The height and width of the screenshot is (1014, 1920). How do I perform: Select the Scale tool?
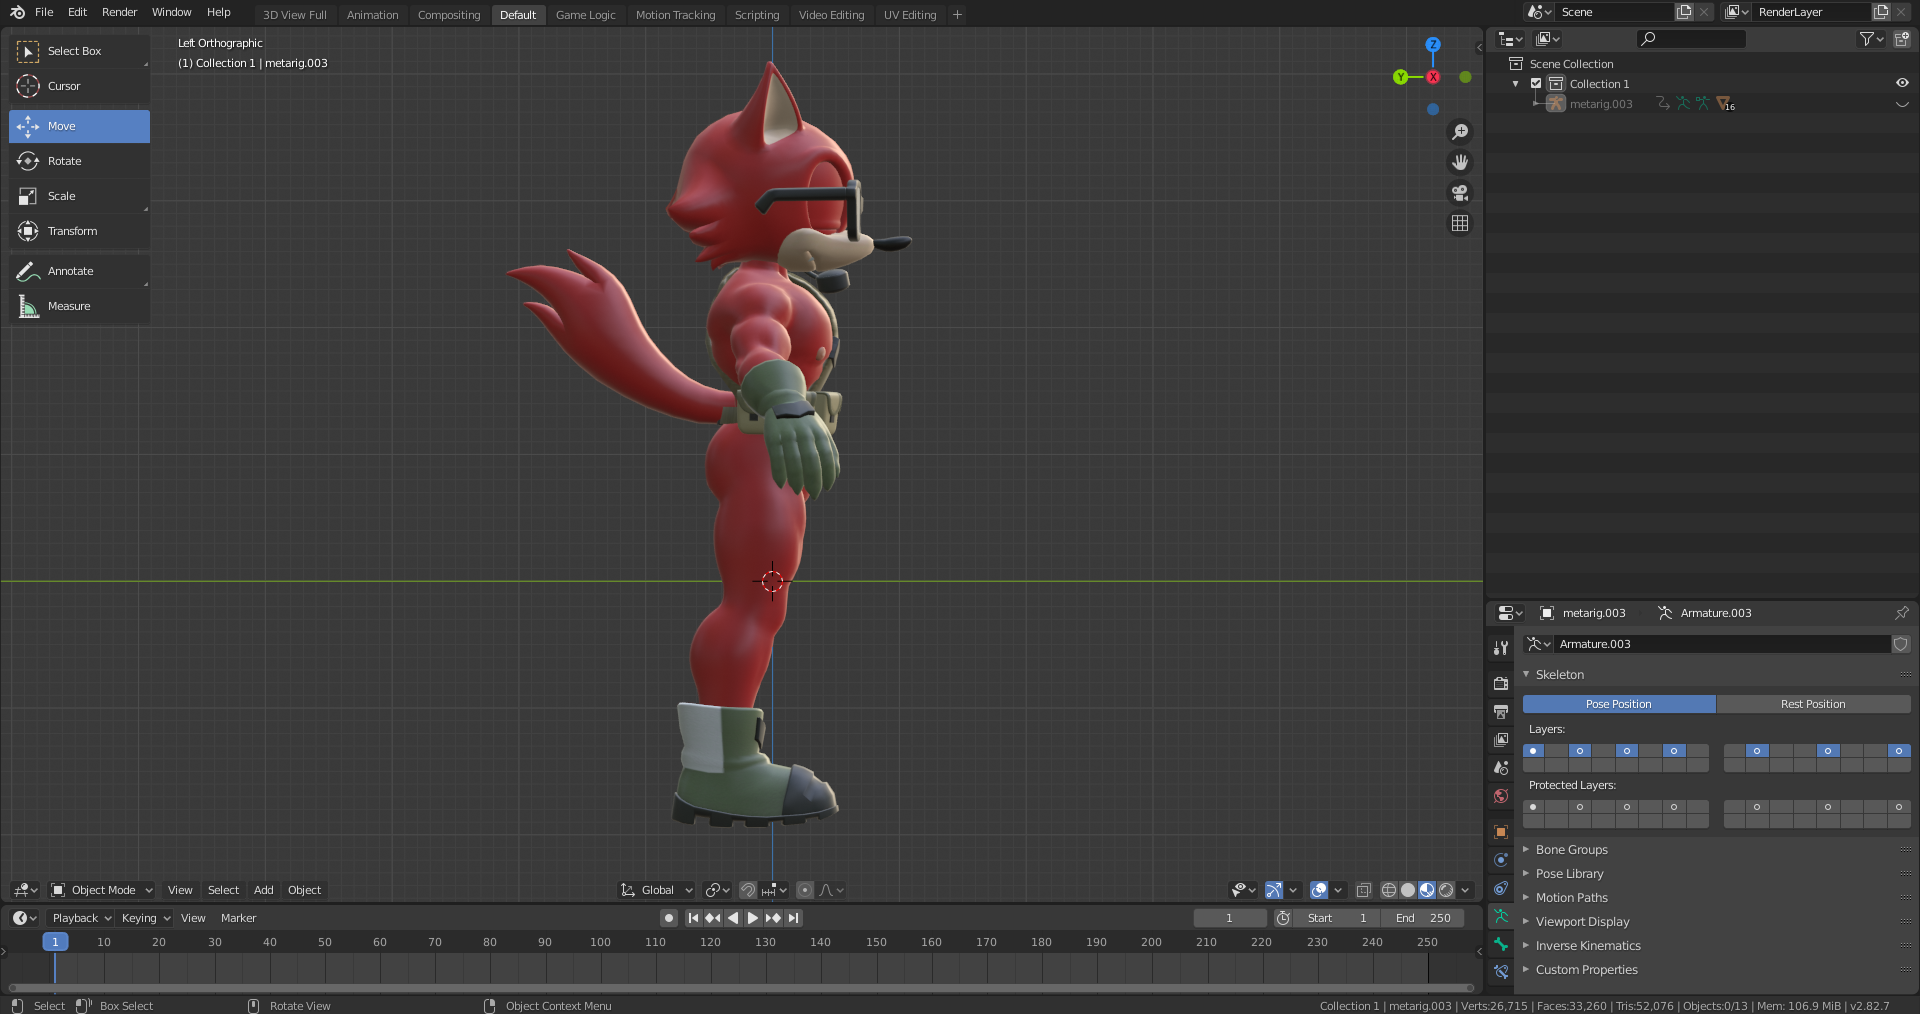point(79,196)
